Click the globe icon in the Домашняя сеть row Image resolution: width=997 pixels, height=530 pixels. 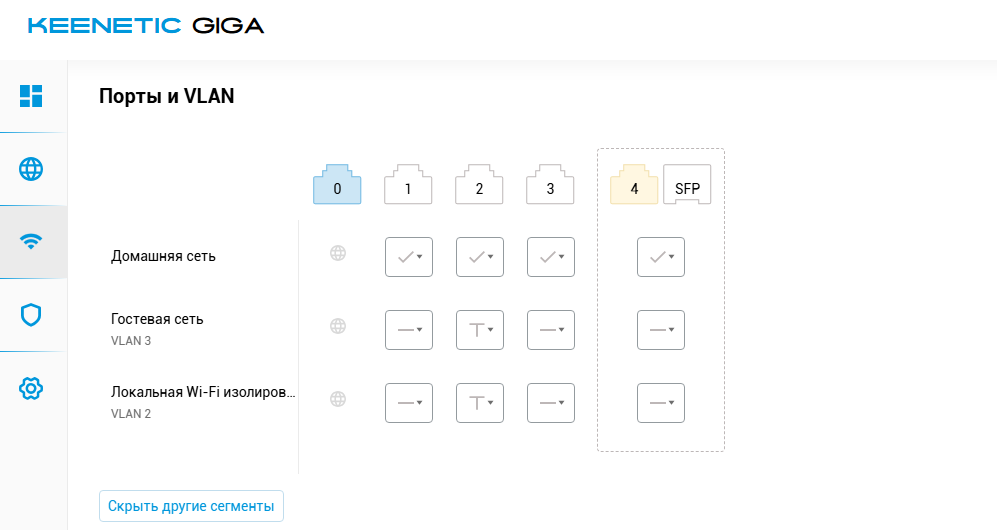(338, 254)
